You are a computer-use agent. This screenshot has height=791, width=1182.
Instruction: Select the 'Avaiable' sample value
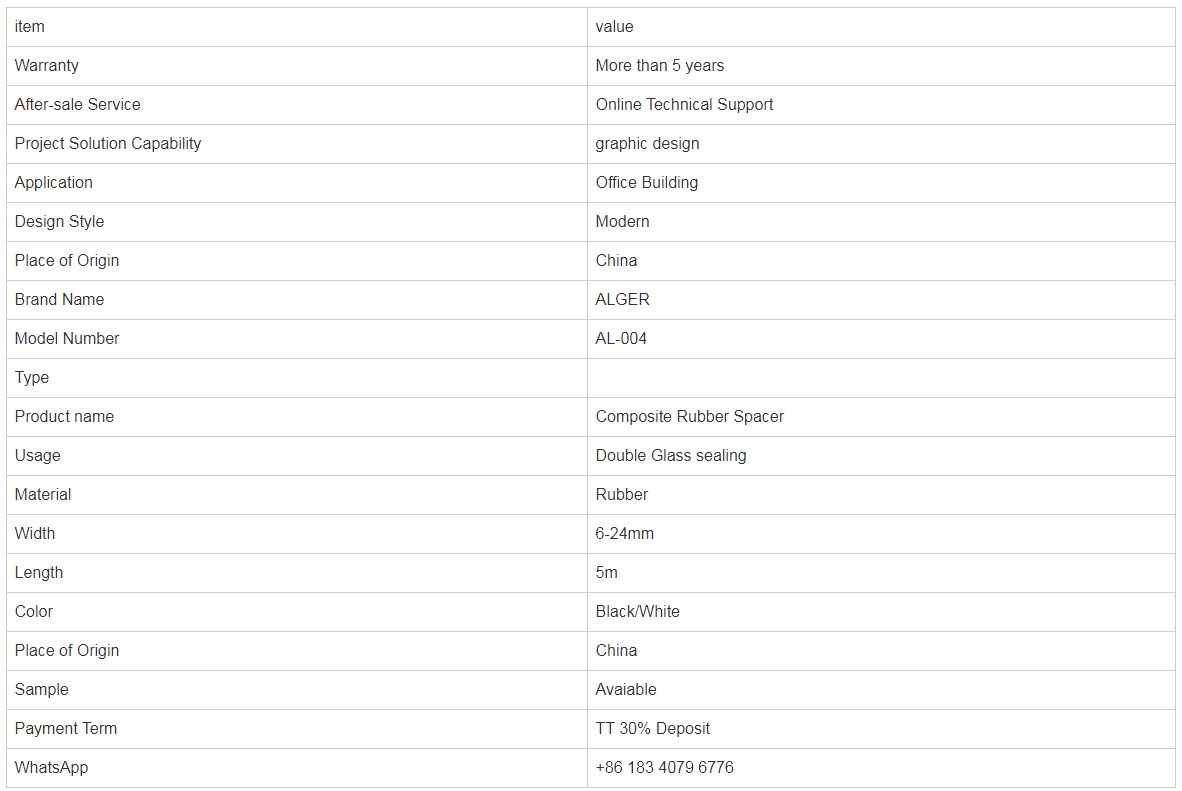[626, 689]
